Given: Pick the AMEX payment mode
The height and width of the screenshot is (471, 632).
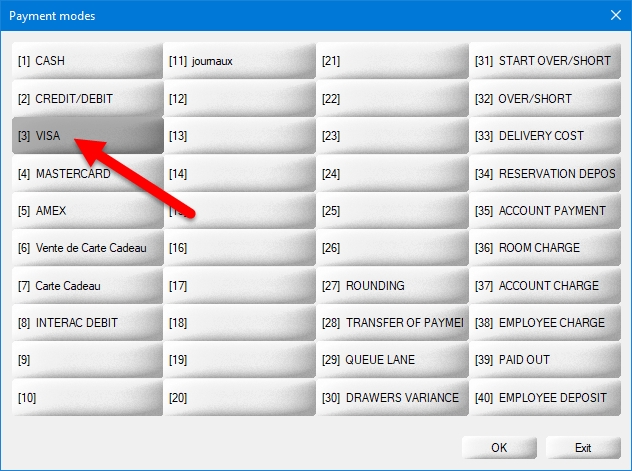Looking at the screenshot, I should (88, 211).
